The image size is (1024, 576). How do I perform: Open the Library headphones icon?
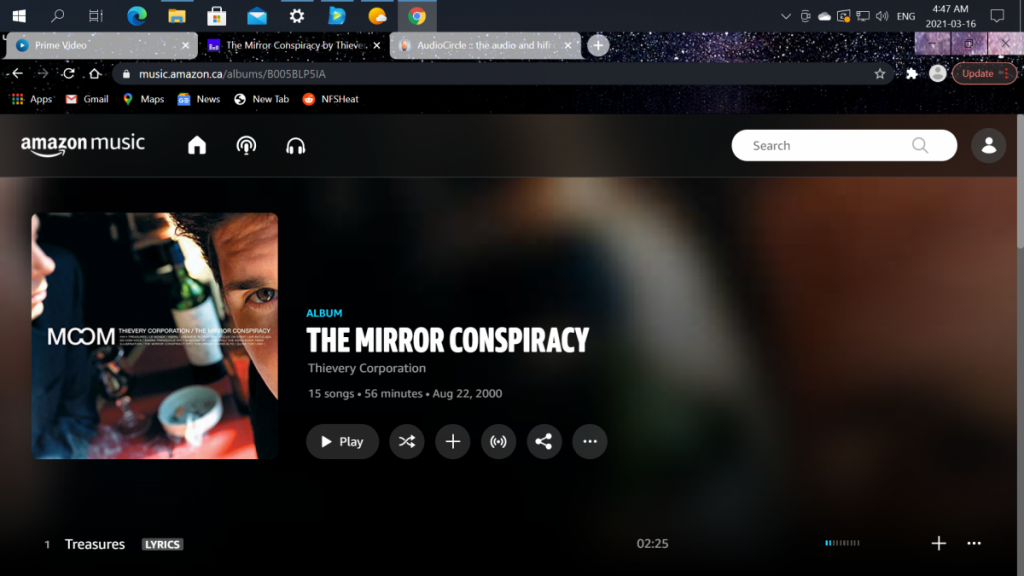296,146
